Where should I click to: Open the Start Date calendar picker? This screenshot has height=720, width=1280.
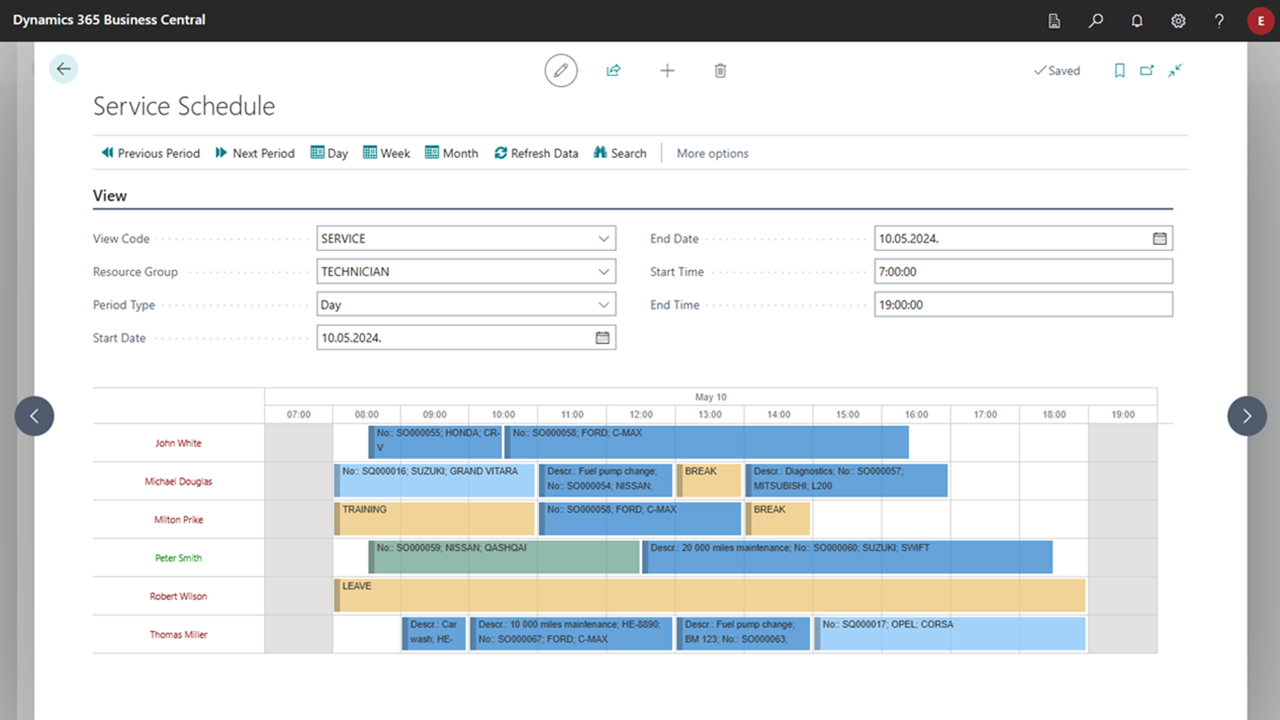click(602, 338)
